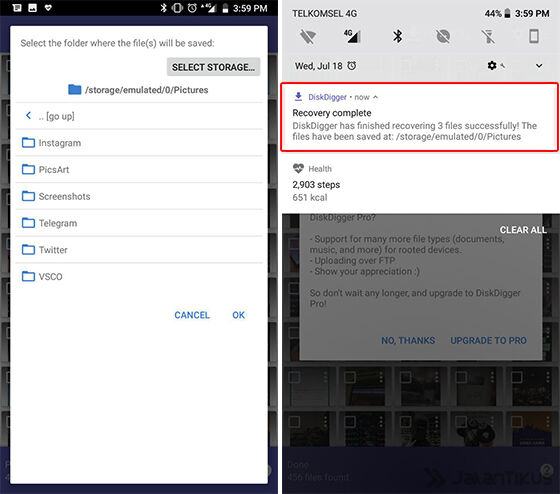Open the Telegram folder
Viewport: 560px width, 494px height.
(x=139, y=223)
